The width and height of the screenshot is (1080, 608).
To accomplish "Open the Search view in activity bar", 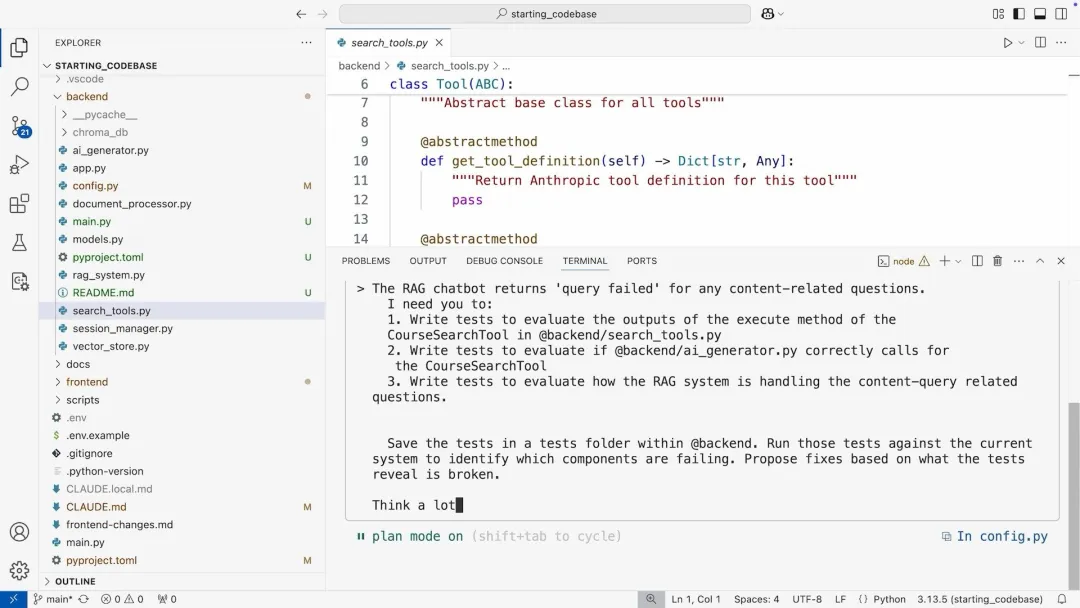I will pos(19,87).
